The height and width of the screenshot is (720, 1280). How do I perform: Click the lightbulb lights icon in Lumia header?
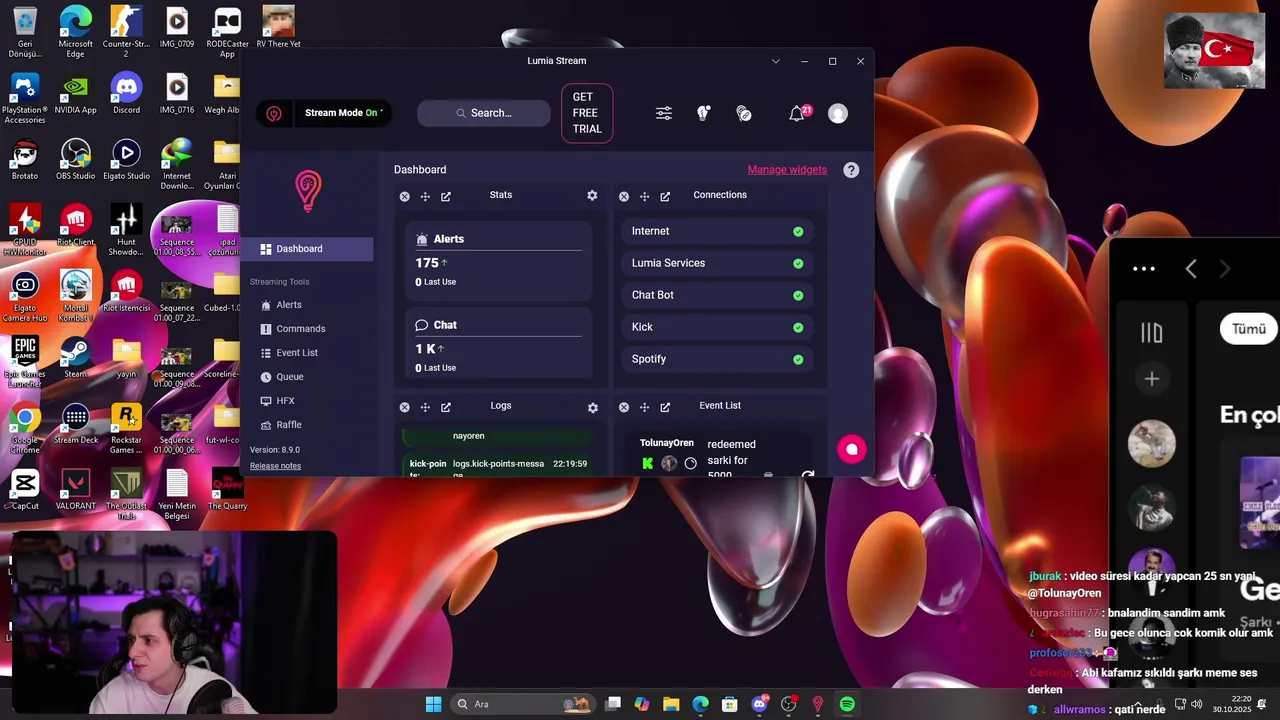coord(703,113)
